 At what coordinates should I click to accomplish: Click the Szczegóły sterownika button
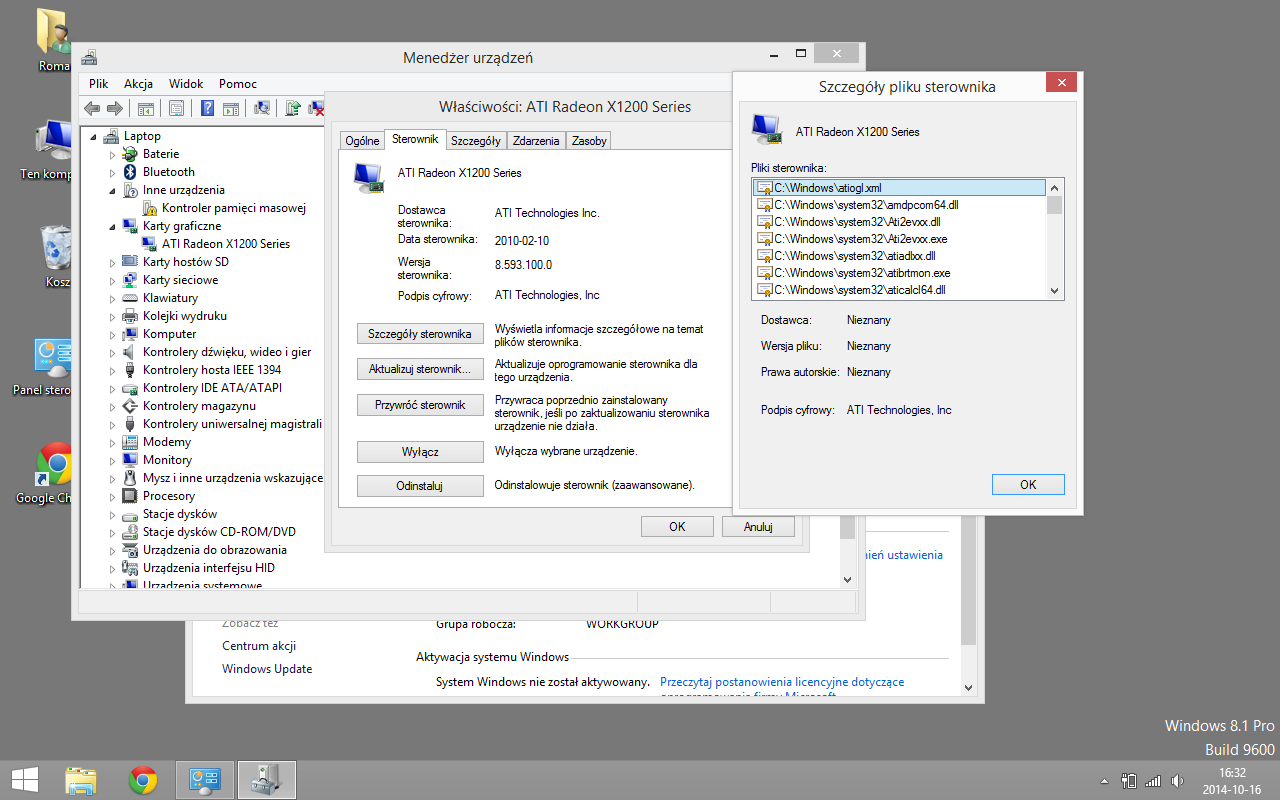pos(420,333)
